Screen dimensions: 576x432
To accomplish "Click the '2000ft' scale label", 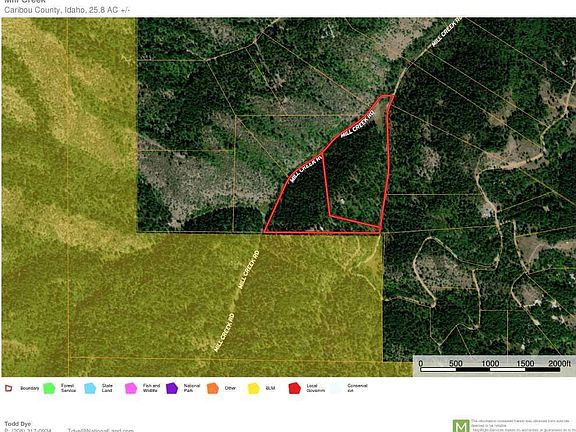I will (x=560, y=363).
